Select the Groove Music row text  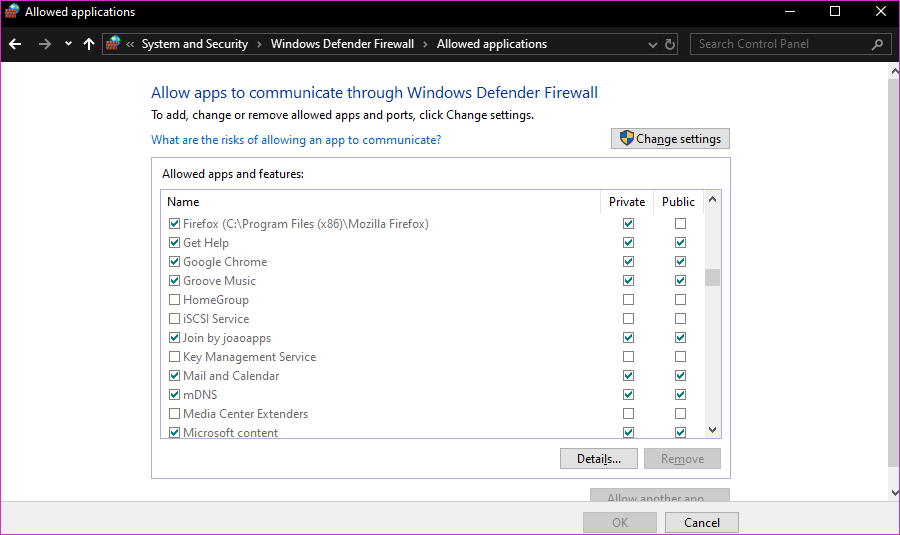[x=219, y=281]
